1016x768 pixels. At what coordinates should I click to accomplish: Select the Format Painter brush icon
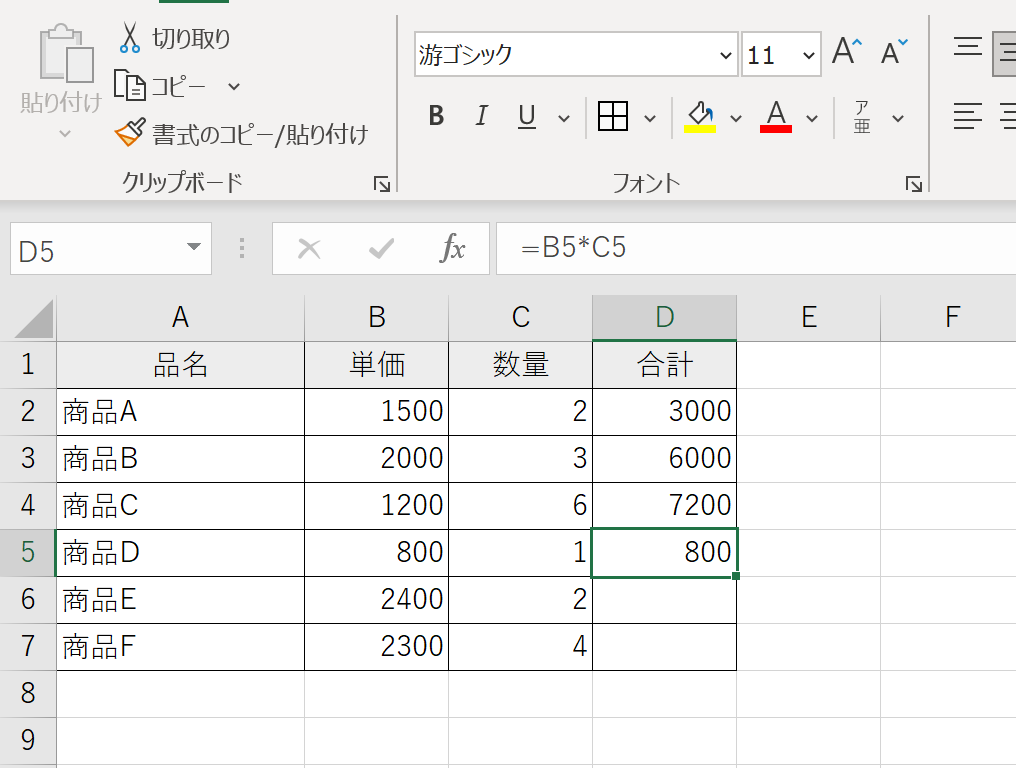130,133
